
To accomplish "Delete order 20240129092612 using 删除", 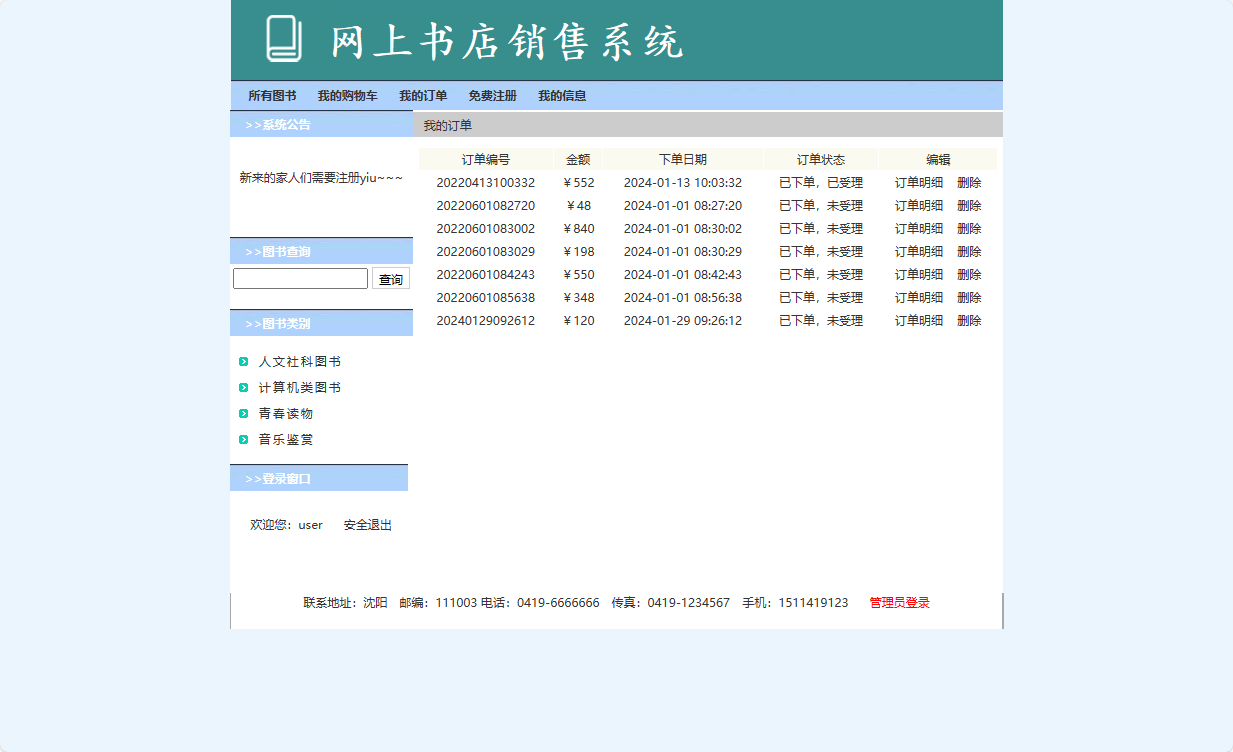I will click(969, 320).
